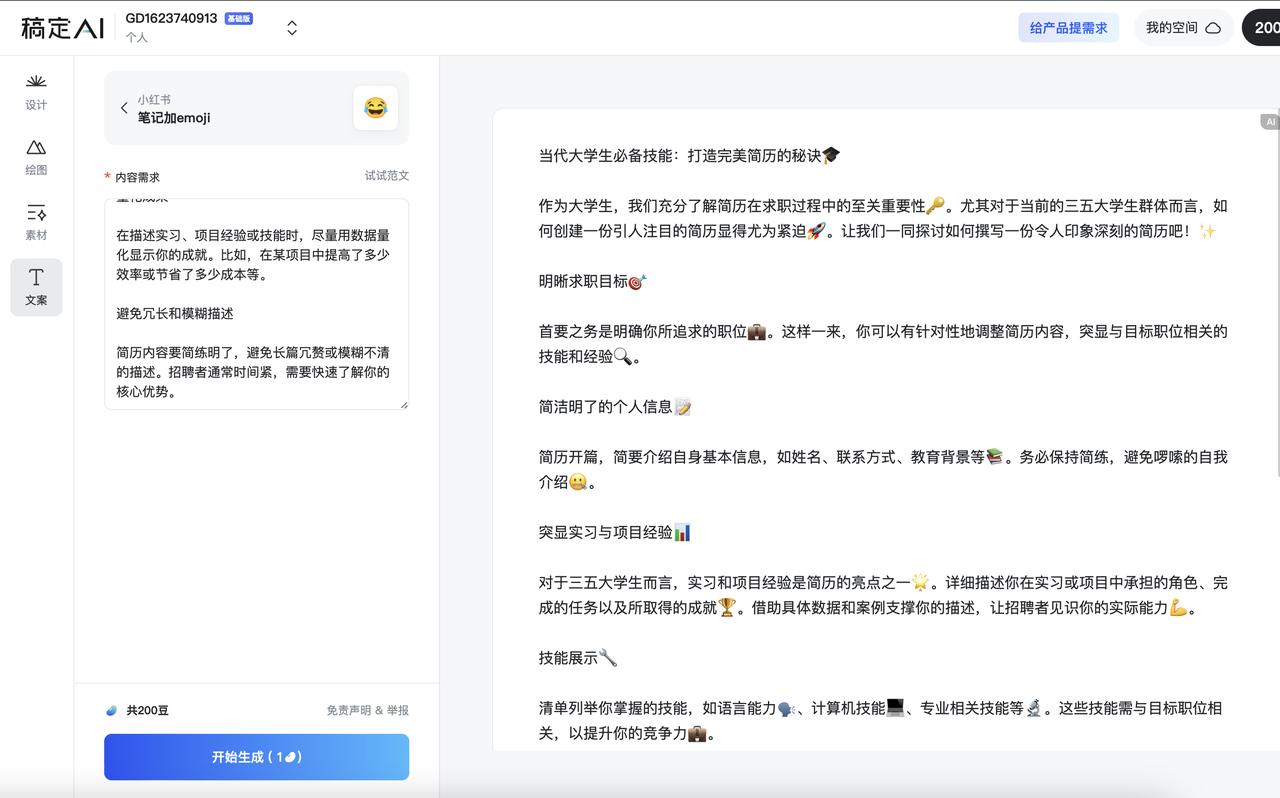Select the 文案 copywriting tool icon

35,287
